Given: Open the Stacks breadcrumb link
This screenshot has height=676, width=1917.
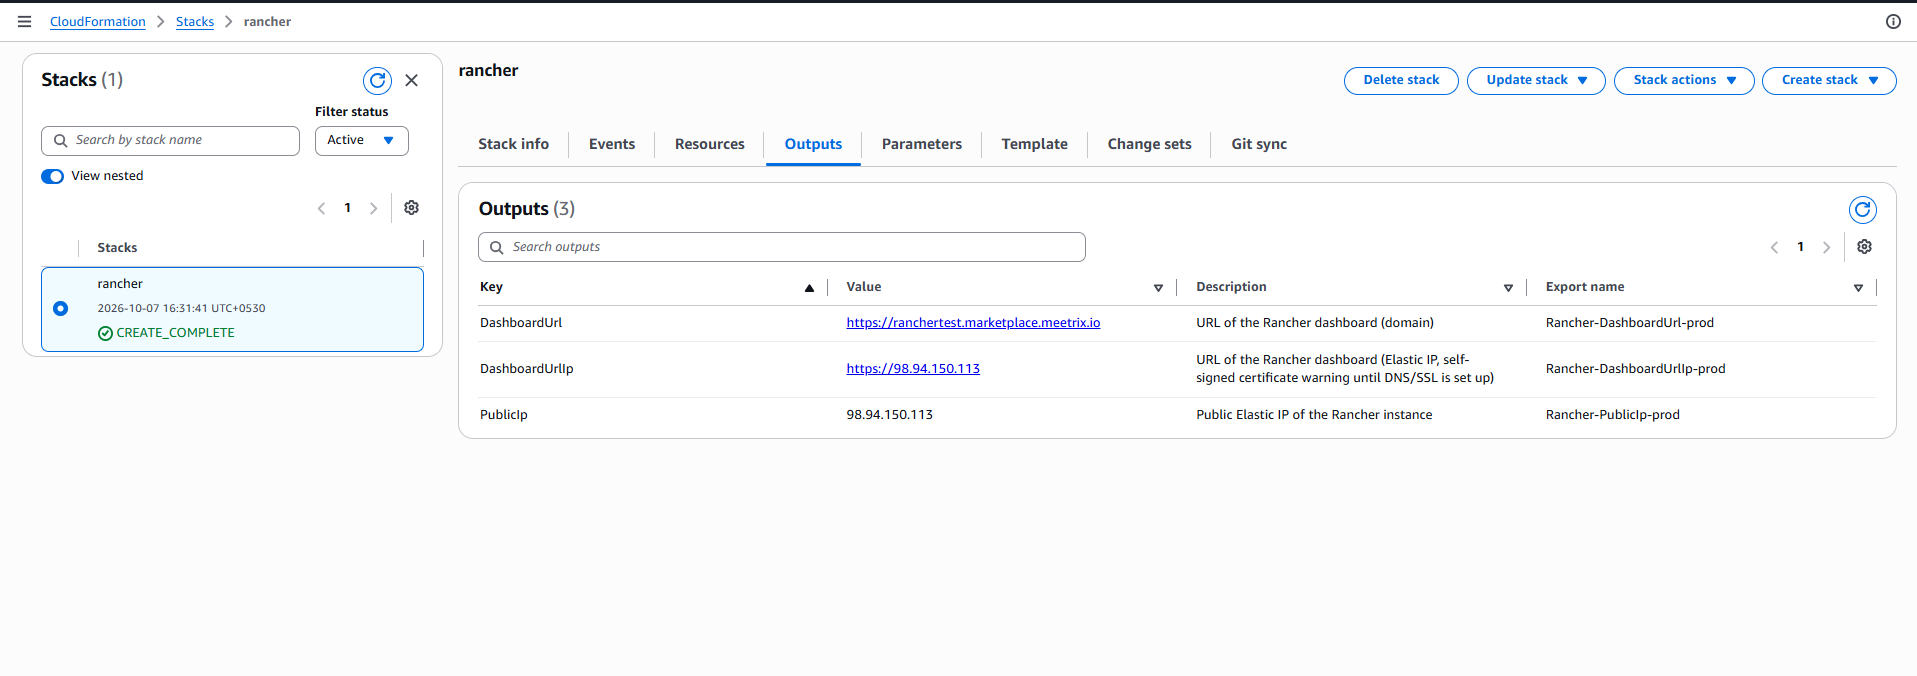Looking at the screenshot, I should [195, 21].
